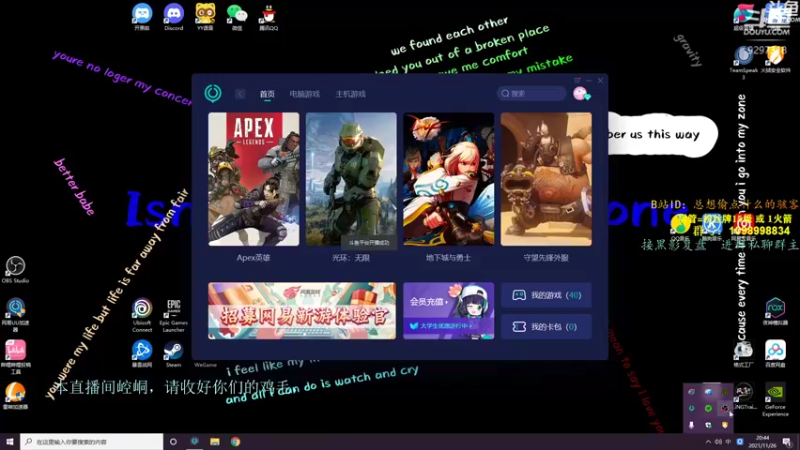Launch Epic Games Launcher from the desktop
The image size is (800, 450).
click(x=173, y=315)
